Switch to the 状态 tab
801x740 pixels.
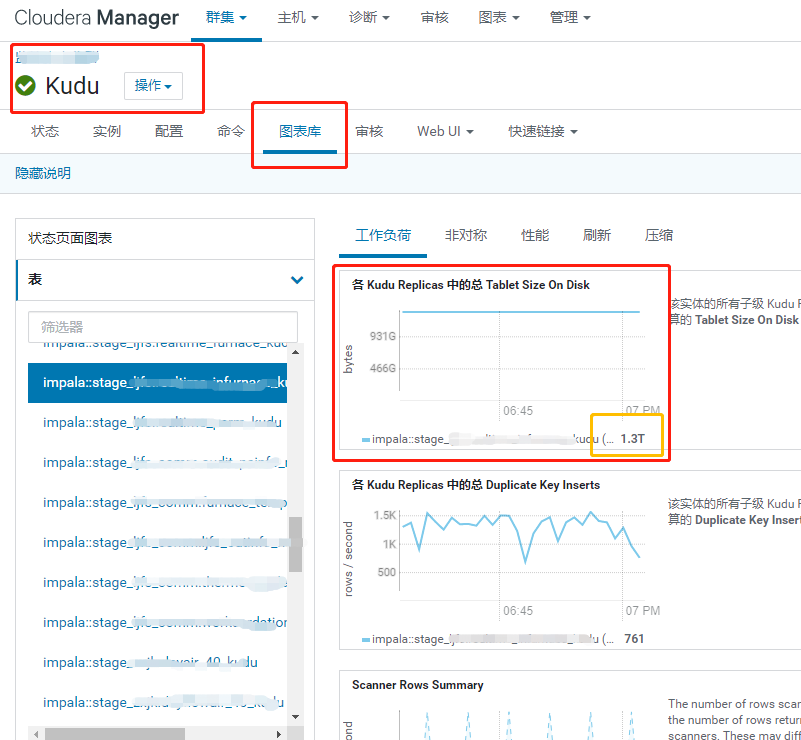tap(45, 131)
